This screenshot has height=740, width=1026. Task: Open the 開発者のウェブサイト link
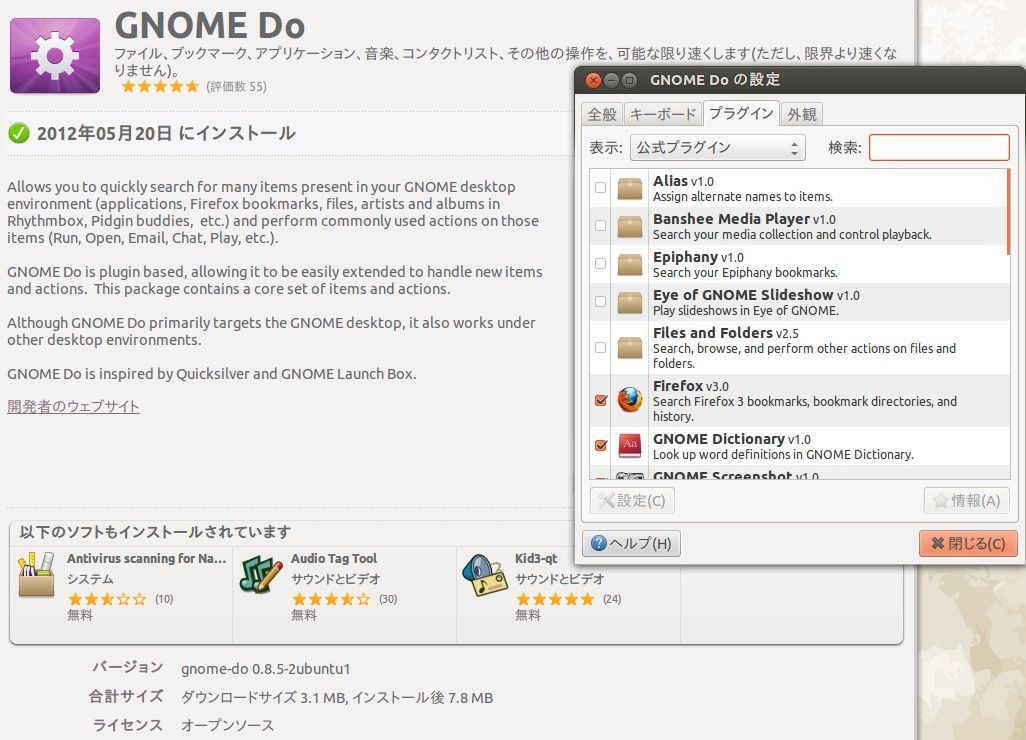pos(73,406)
